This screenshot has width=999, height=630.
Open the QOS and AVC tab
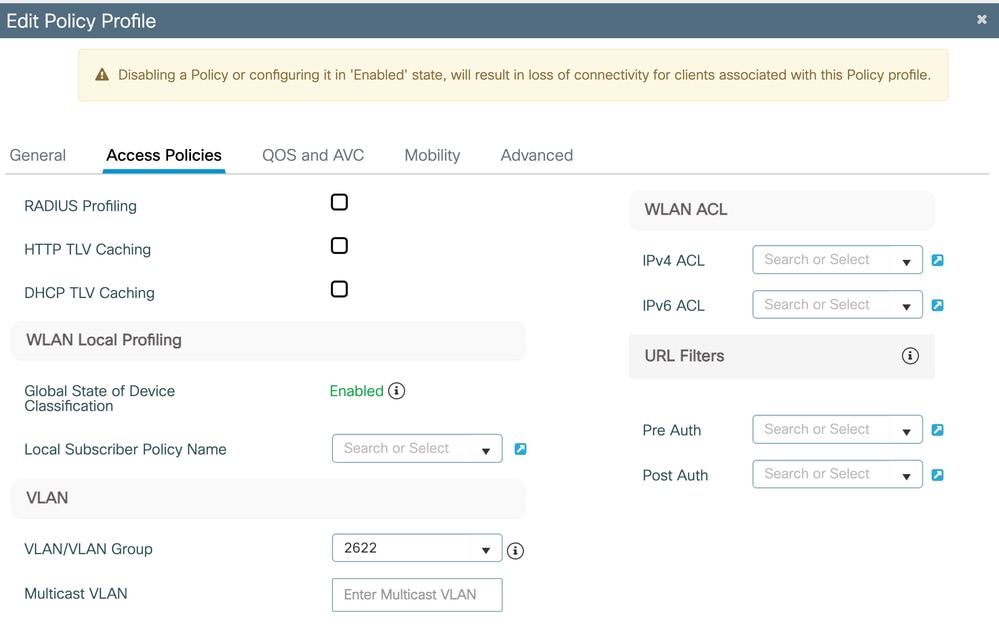click(x=313, y=155)
